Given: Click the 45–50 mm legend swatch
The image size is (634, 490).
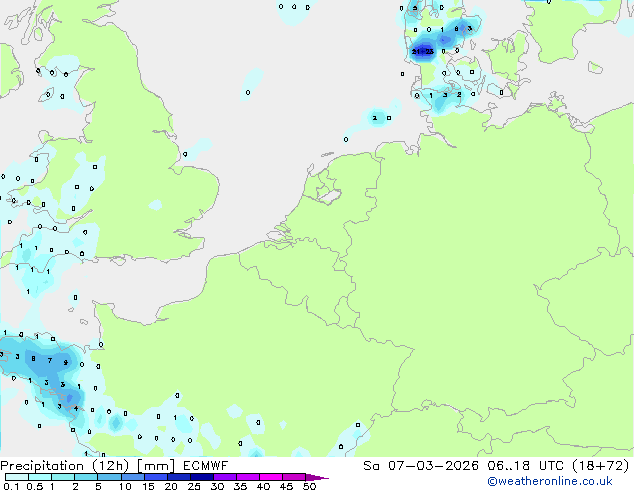Looking at the screenshot, I should point(294,477).
